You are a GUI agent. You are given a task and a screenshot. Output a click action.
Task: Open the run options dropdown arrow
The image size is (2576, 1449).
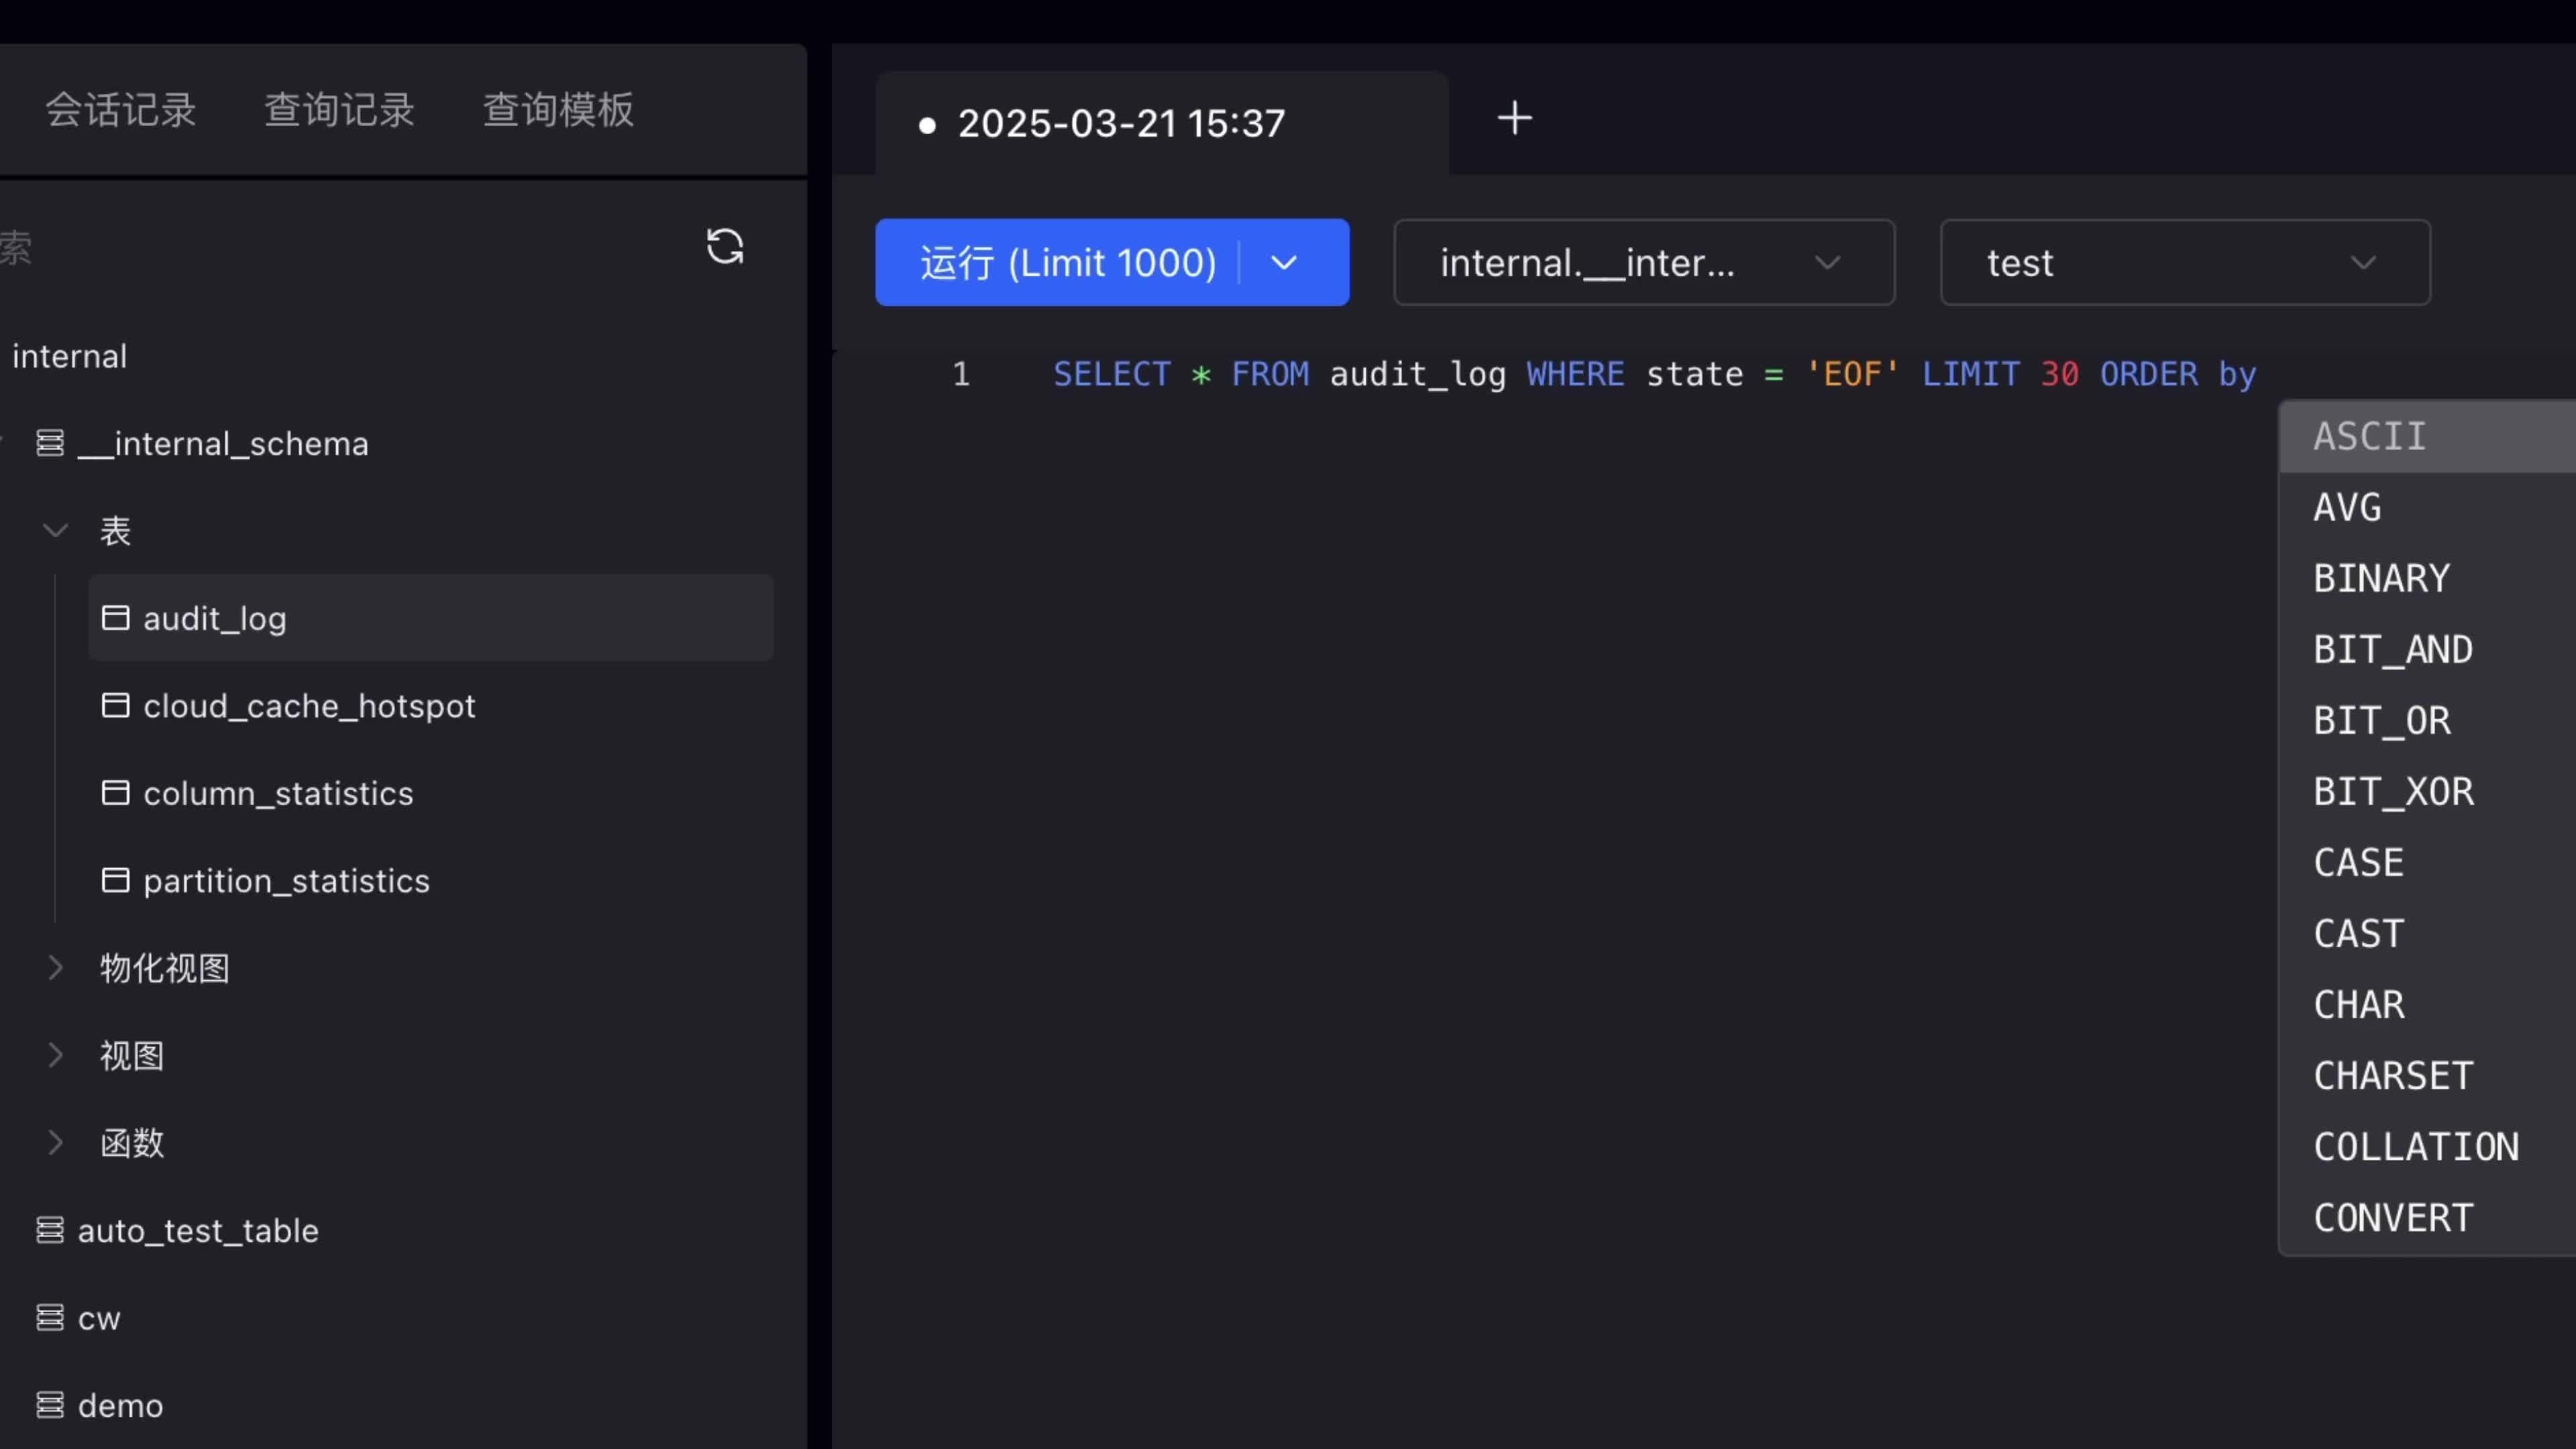point(1284,263)
